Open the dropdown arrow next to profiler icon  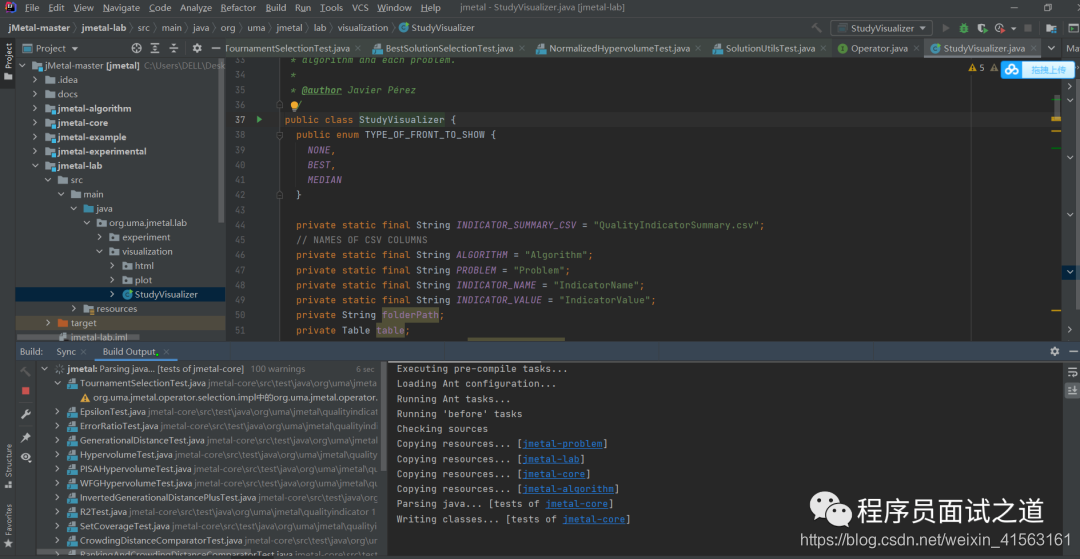tap(1013, 28)
